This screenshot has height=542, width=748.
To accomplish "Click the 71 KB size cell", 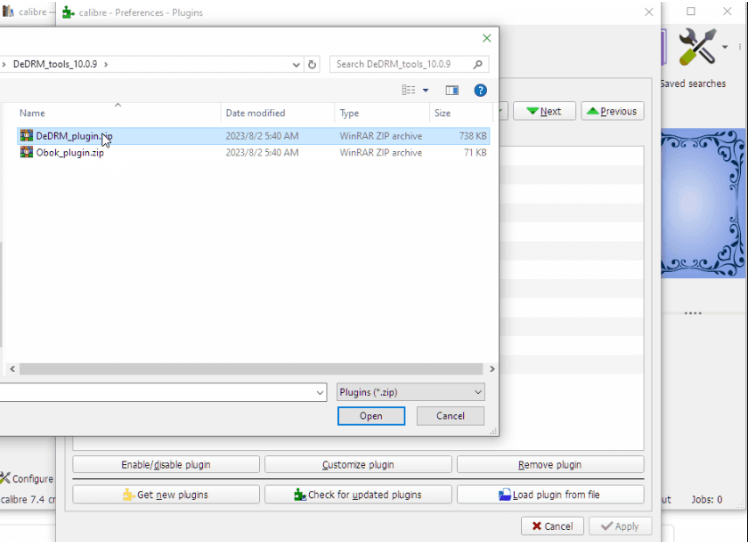I will coord(475,153).
